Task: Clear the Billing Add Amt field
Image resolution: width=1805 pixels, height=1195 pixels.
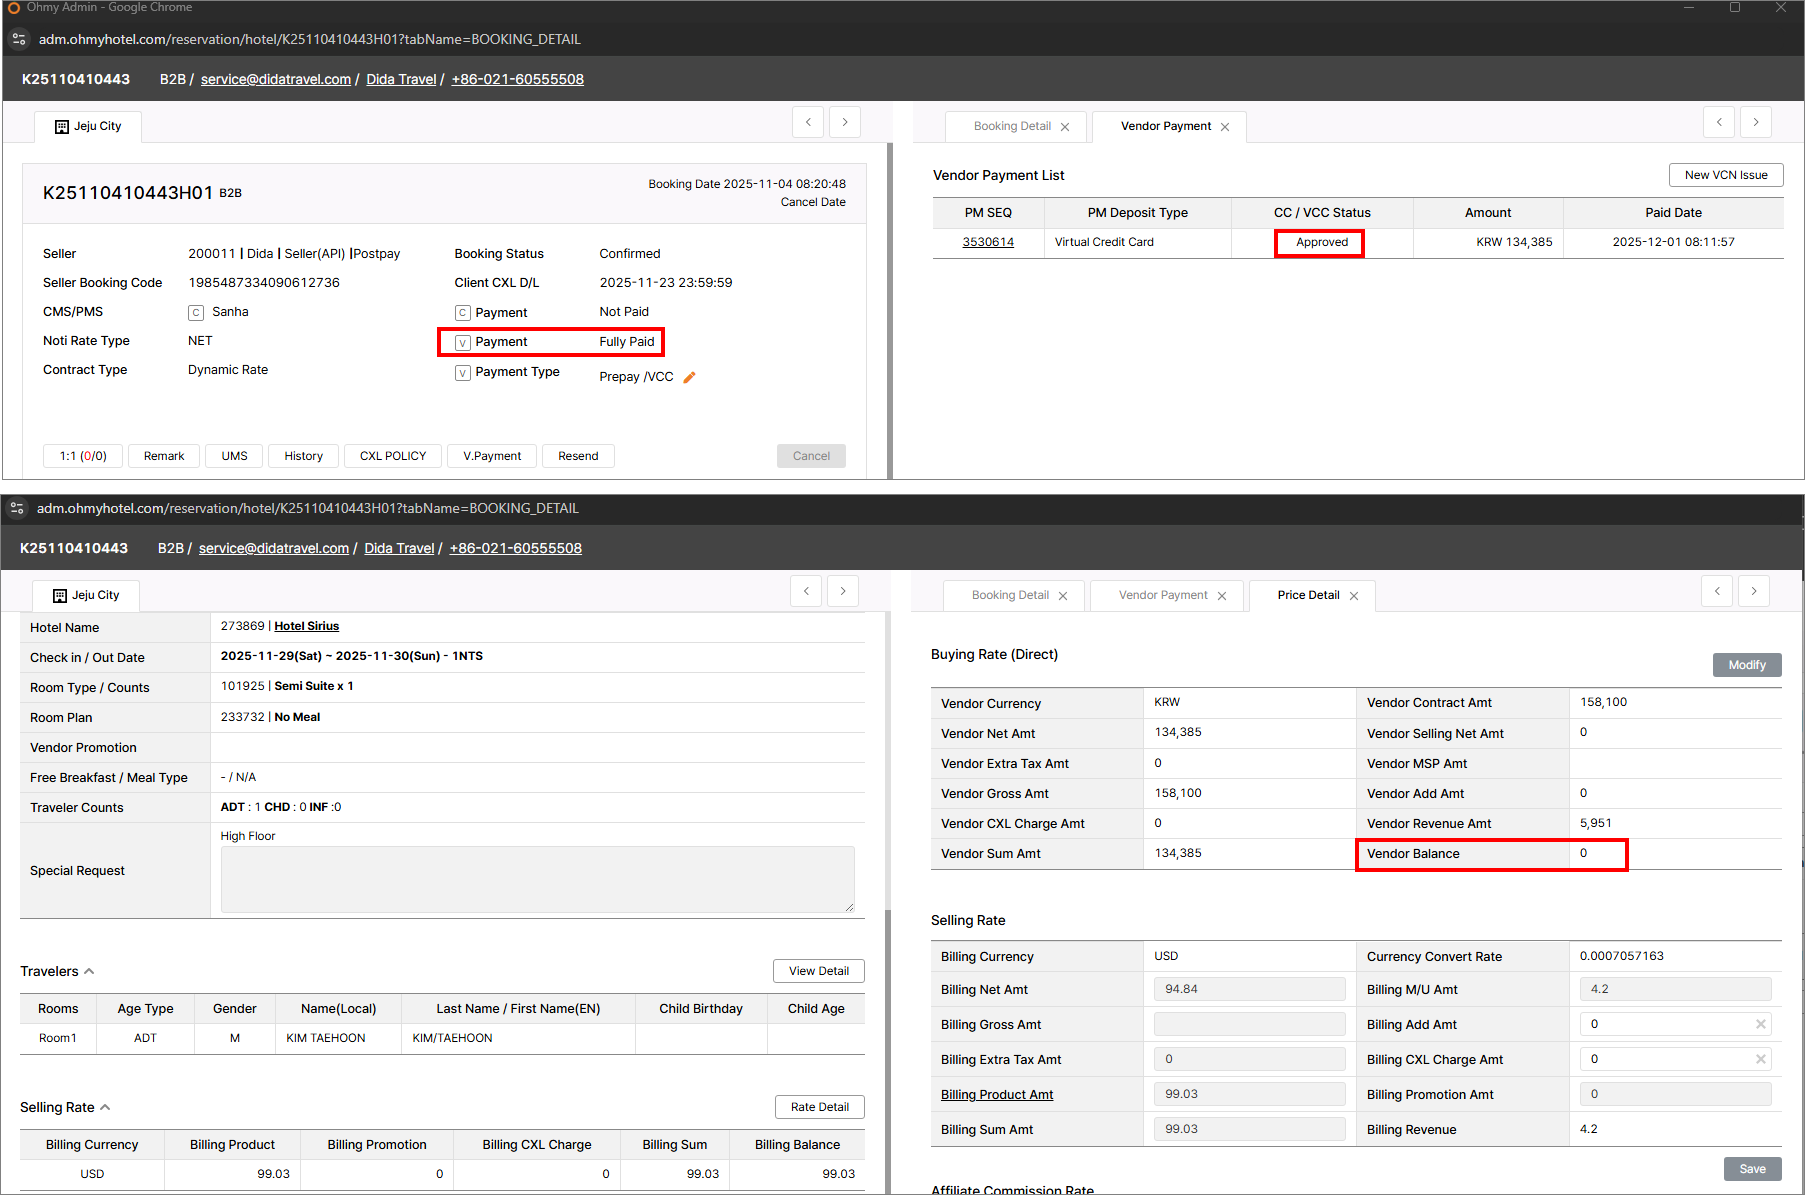Action: click(1760, 1024)
